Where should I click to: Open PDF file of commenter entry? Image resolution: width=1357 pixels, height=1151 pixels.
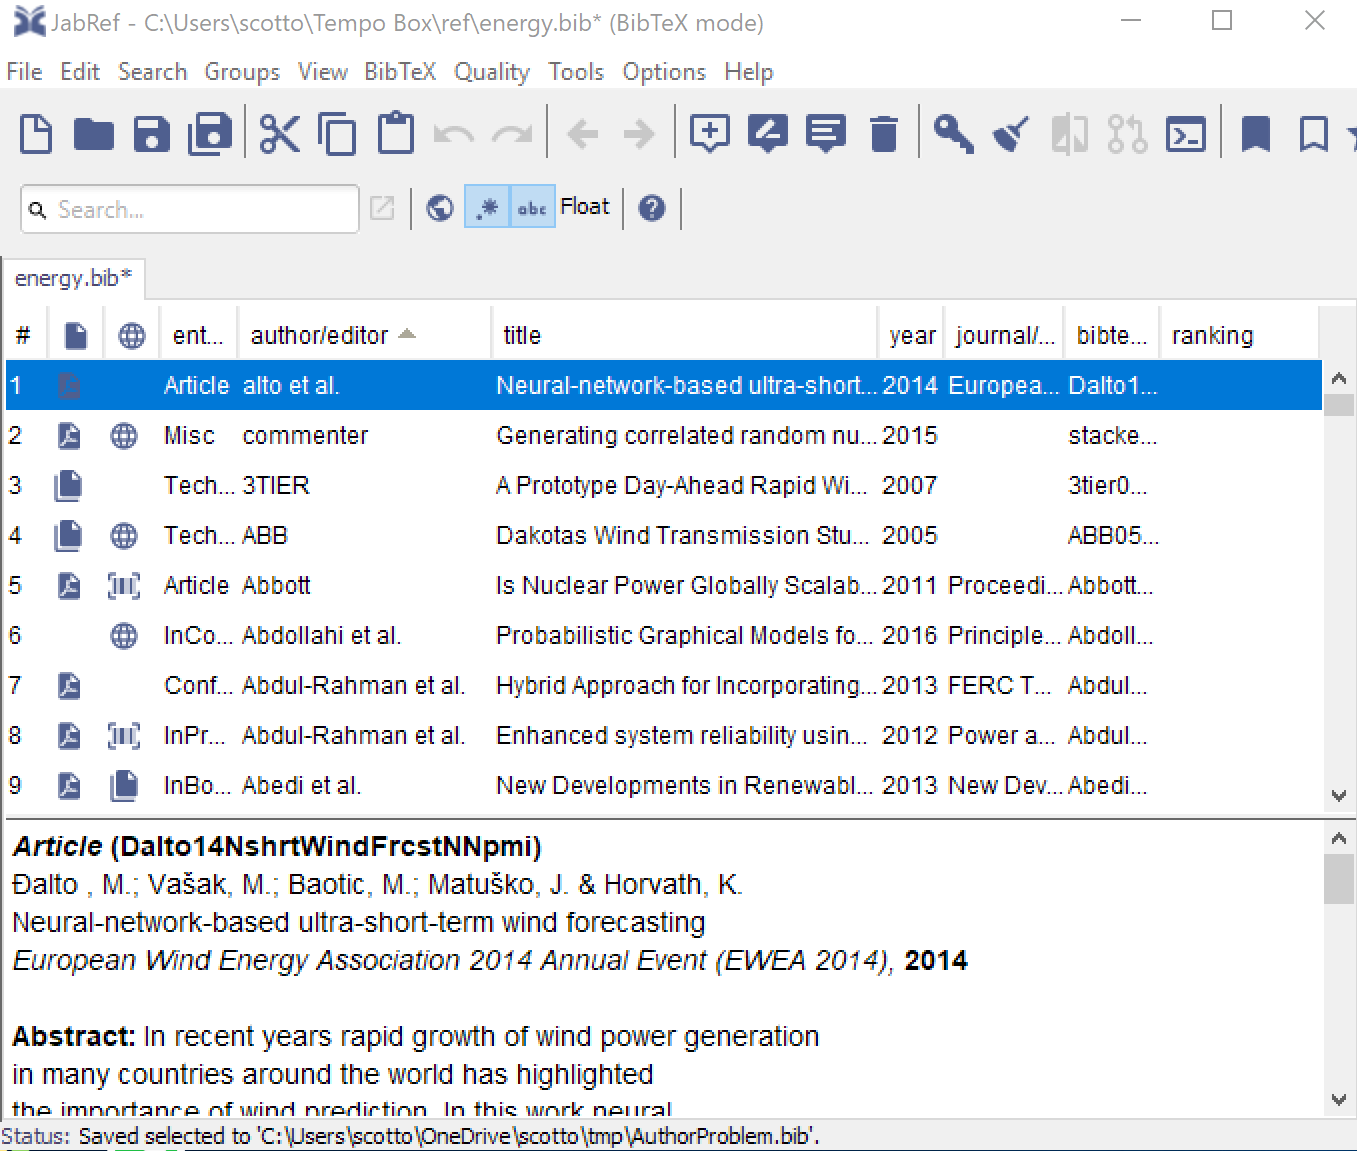[68, 436]
